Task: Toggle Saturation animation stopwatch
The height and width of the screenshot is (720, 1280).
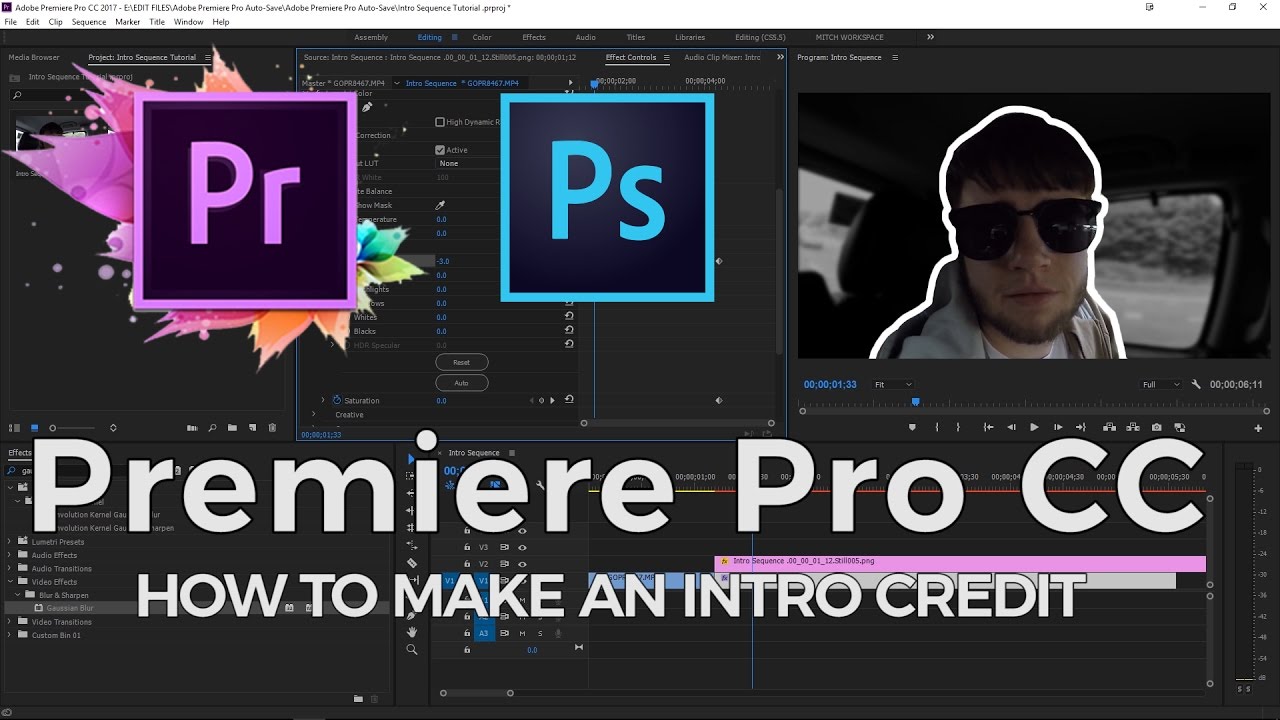Action: point(336,400)
